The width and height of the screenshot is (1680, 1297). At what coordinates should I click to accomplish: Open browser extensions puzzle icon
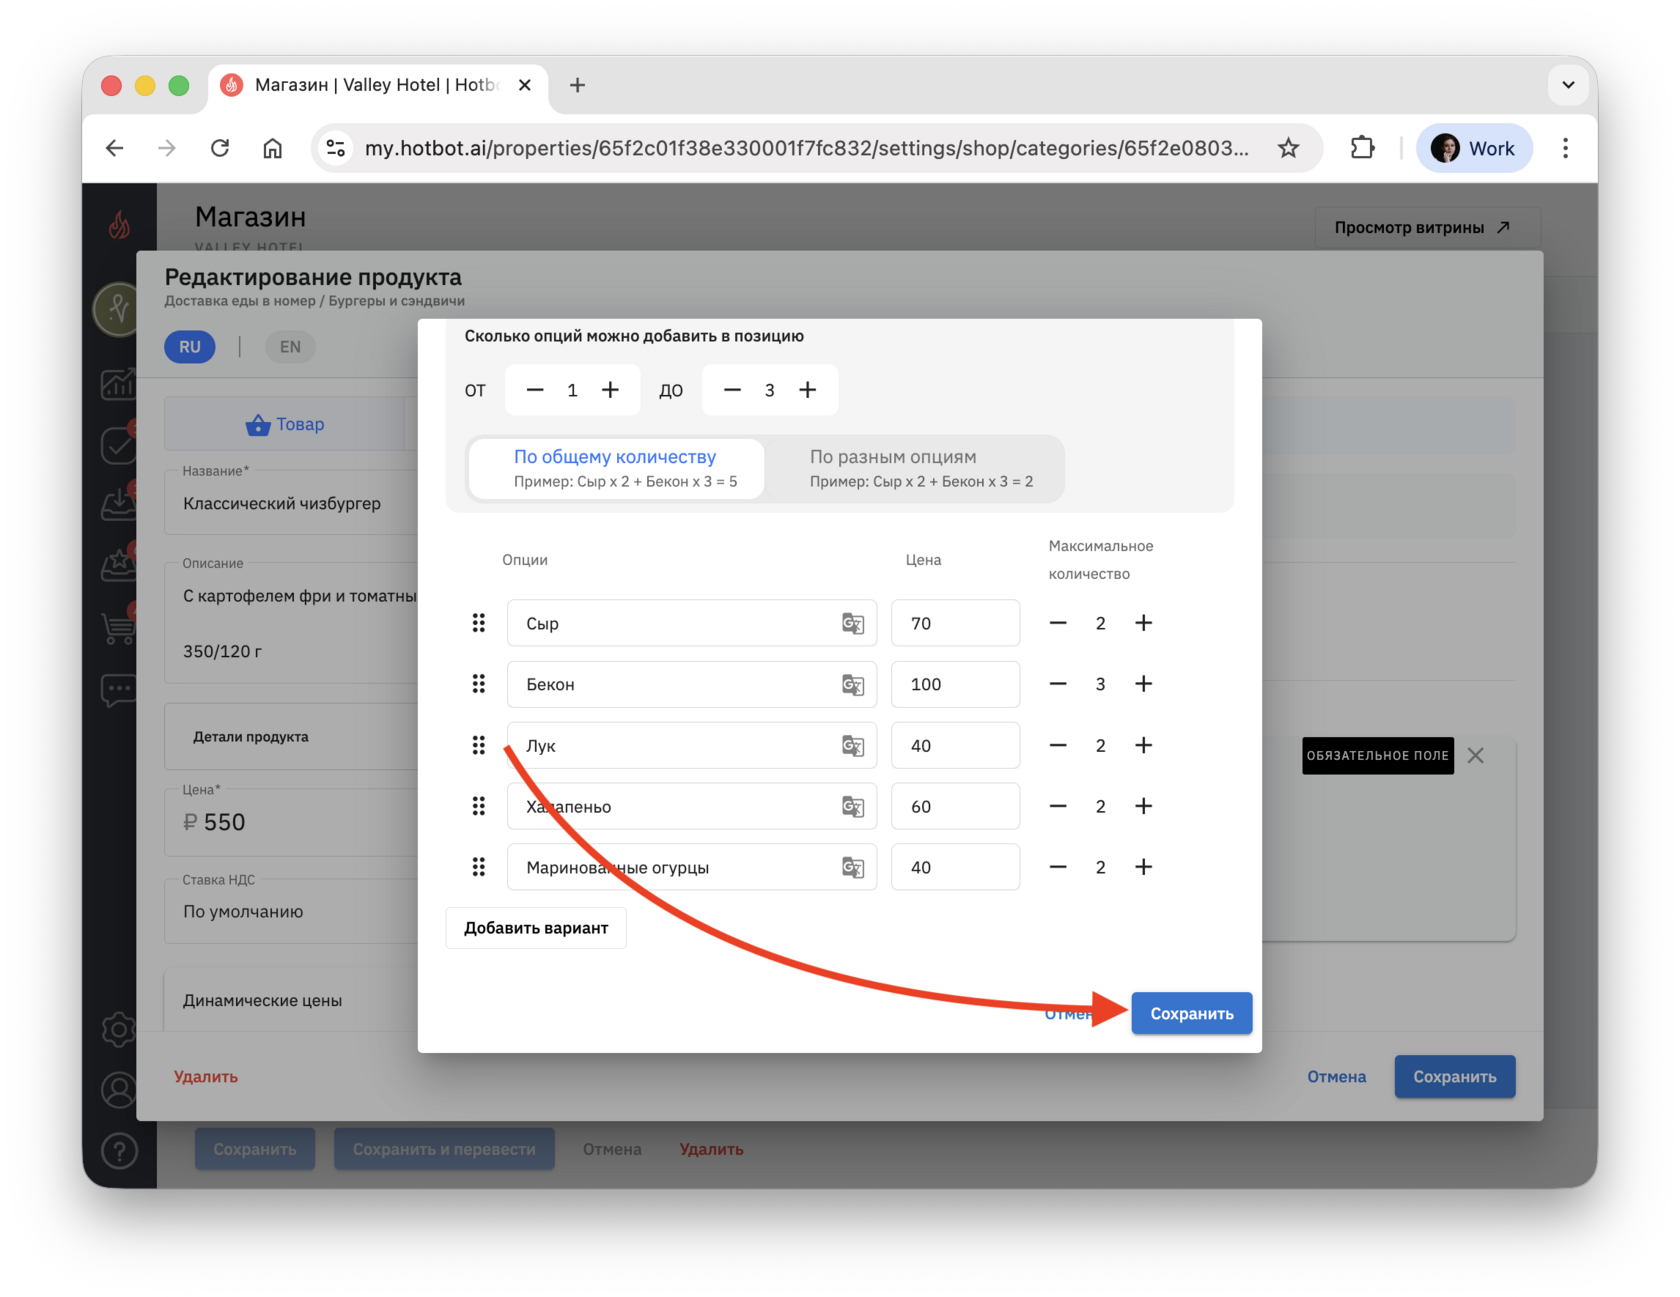coord(1362,148)
